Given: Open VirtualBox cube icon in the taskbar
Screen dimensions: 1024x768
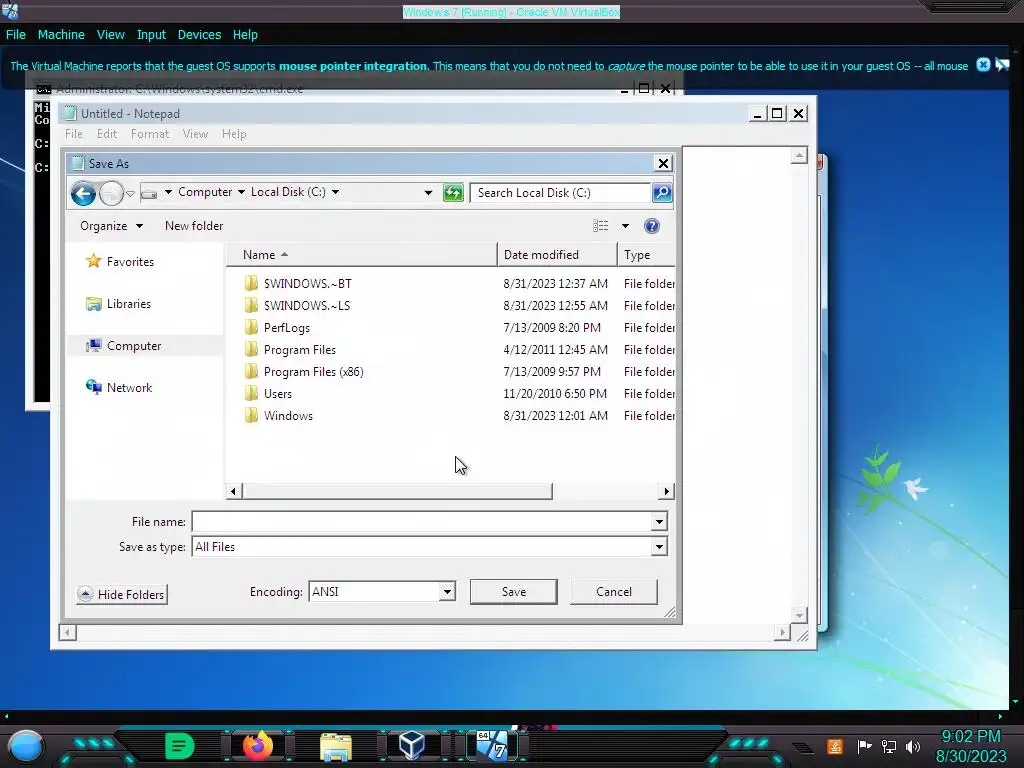Looking at the screenshot, I should click(412, 745).
